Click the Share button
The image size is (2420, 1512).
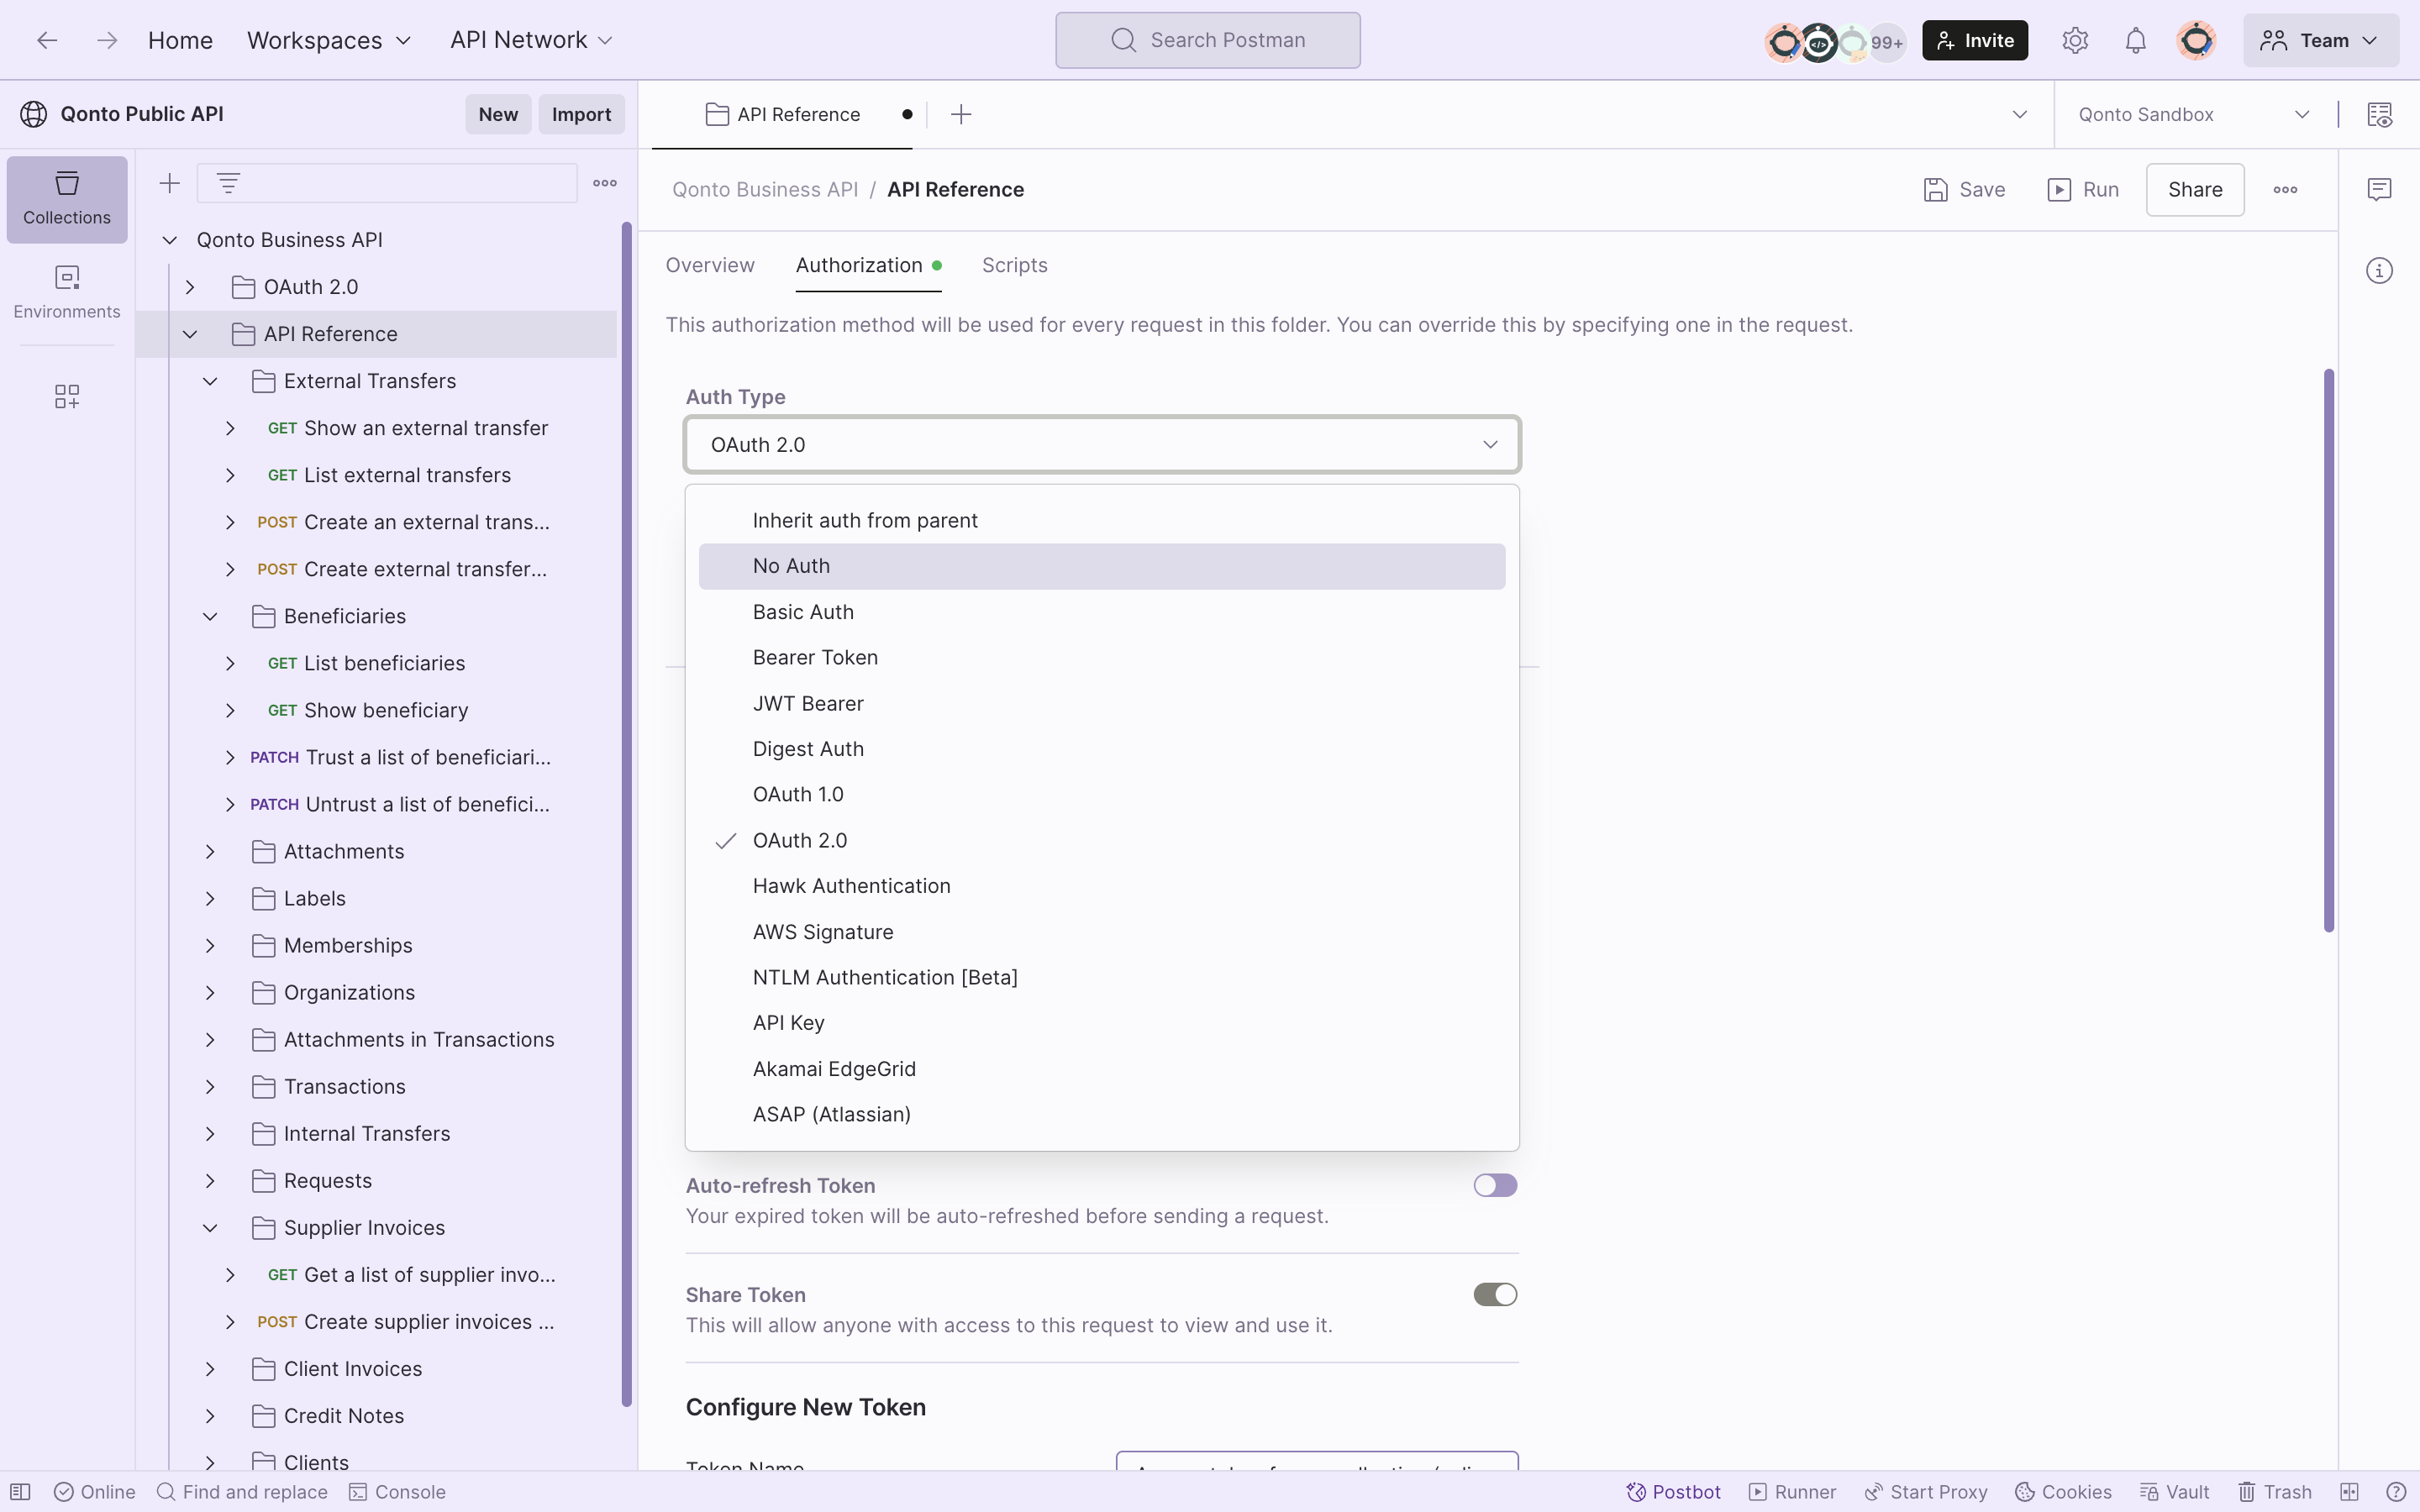2194,189
